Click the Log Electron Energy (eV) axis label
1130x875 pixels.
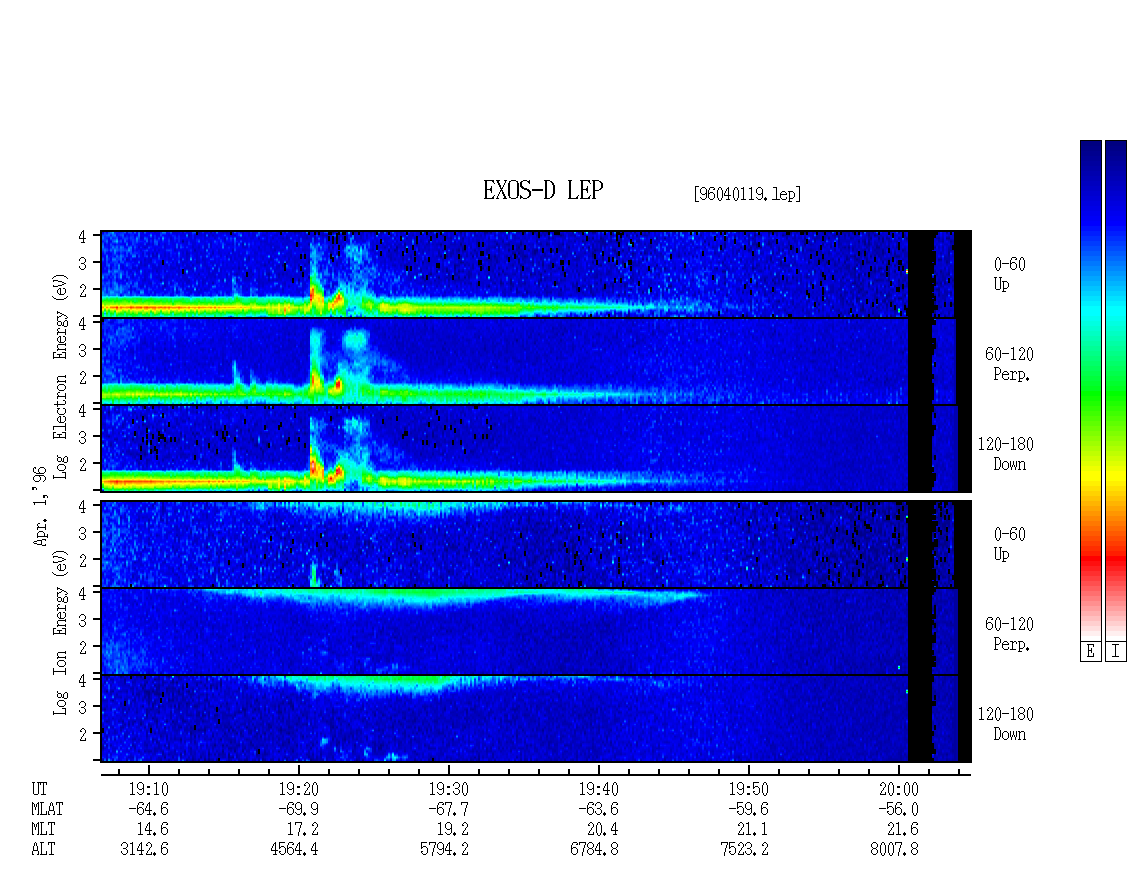(x=60, y=376)
